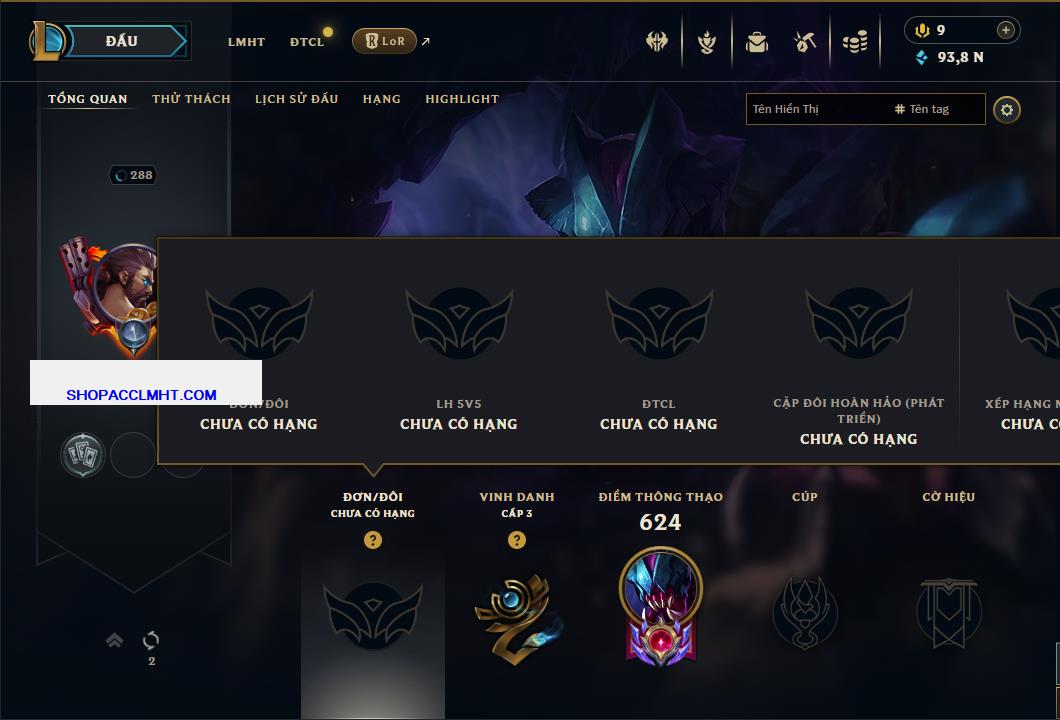
Task: Select the mastery champion emblem under 624
Action: coord(660,605)
